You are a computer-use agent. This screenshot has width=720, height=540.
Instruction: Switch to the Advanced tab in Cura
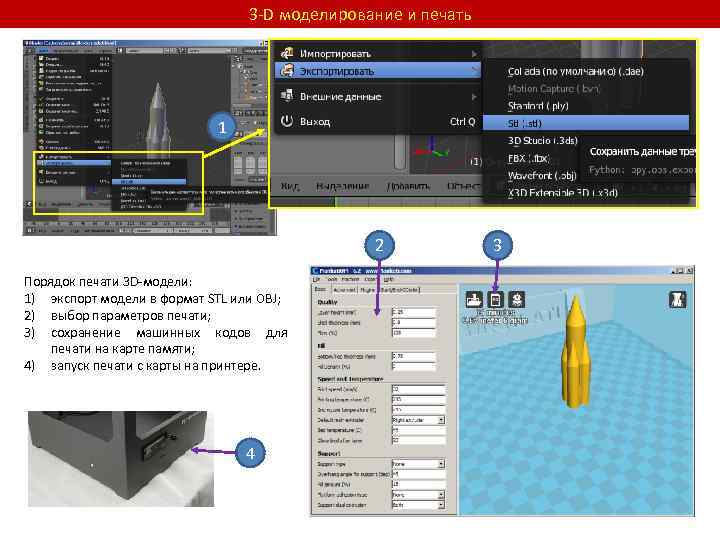click(x=344, y=290)
